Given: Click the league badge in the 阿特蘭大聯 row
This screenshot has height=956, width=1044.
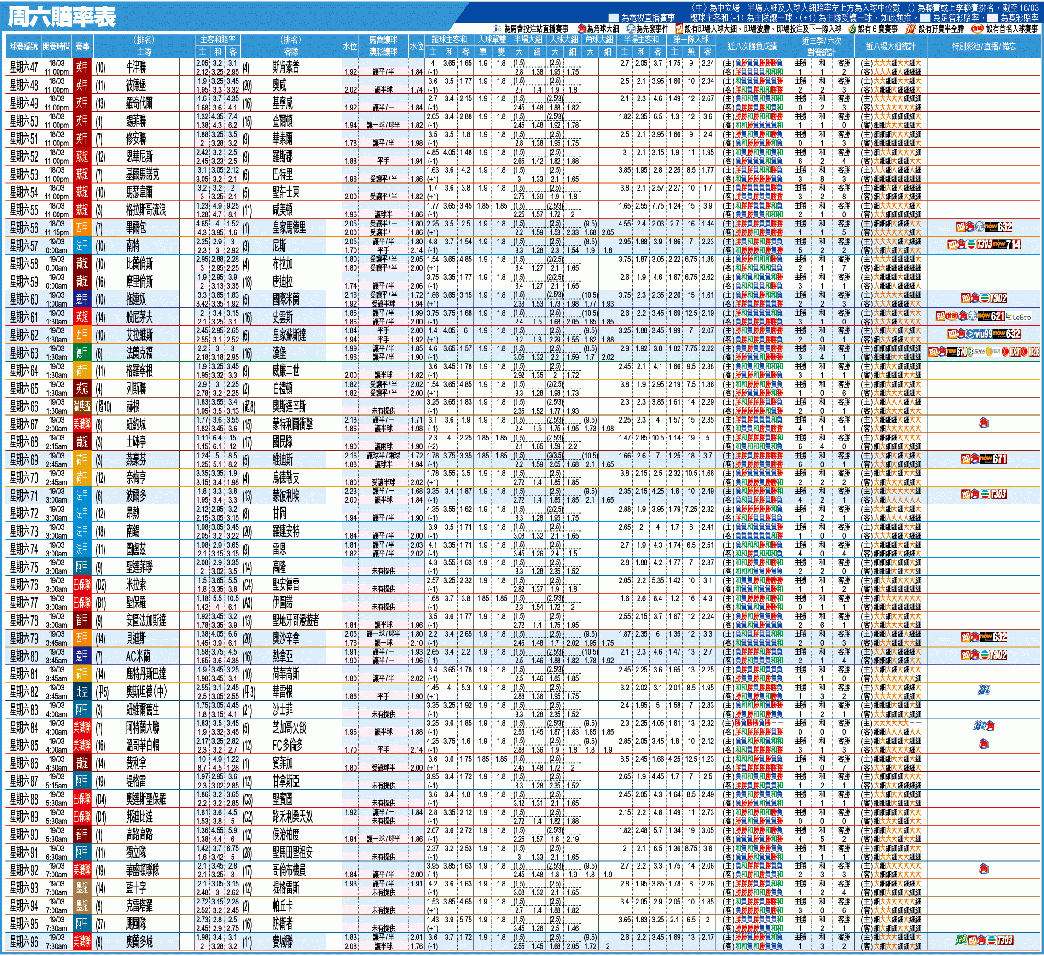Looking at the screenshot, I should [82, 727].
